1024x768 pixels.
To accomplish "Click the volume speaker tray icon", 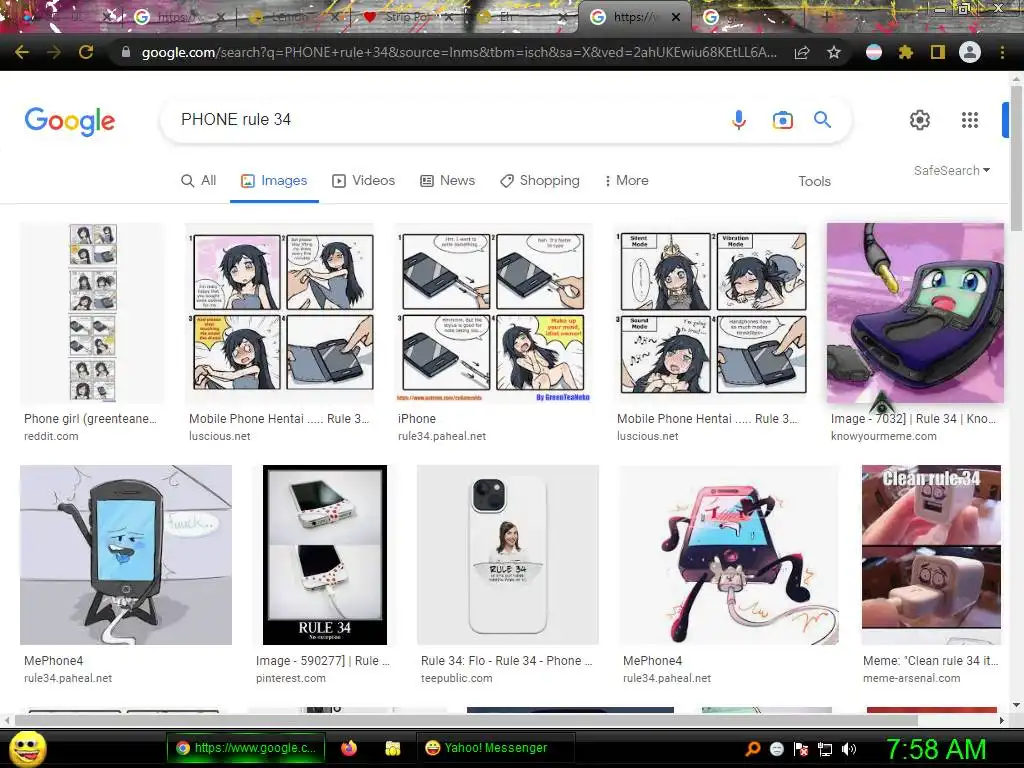I will click(849, 749).
